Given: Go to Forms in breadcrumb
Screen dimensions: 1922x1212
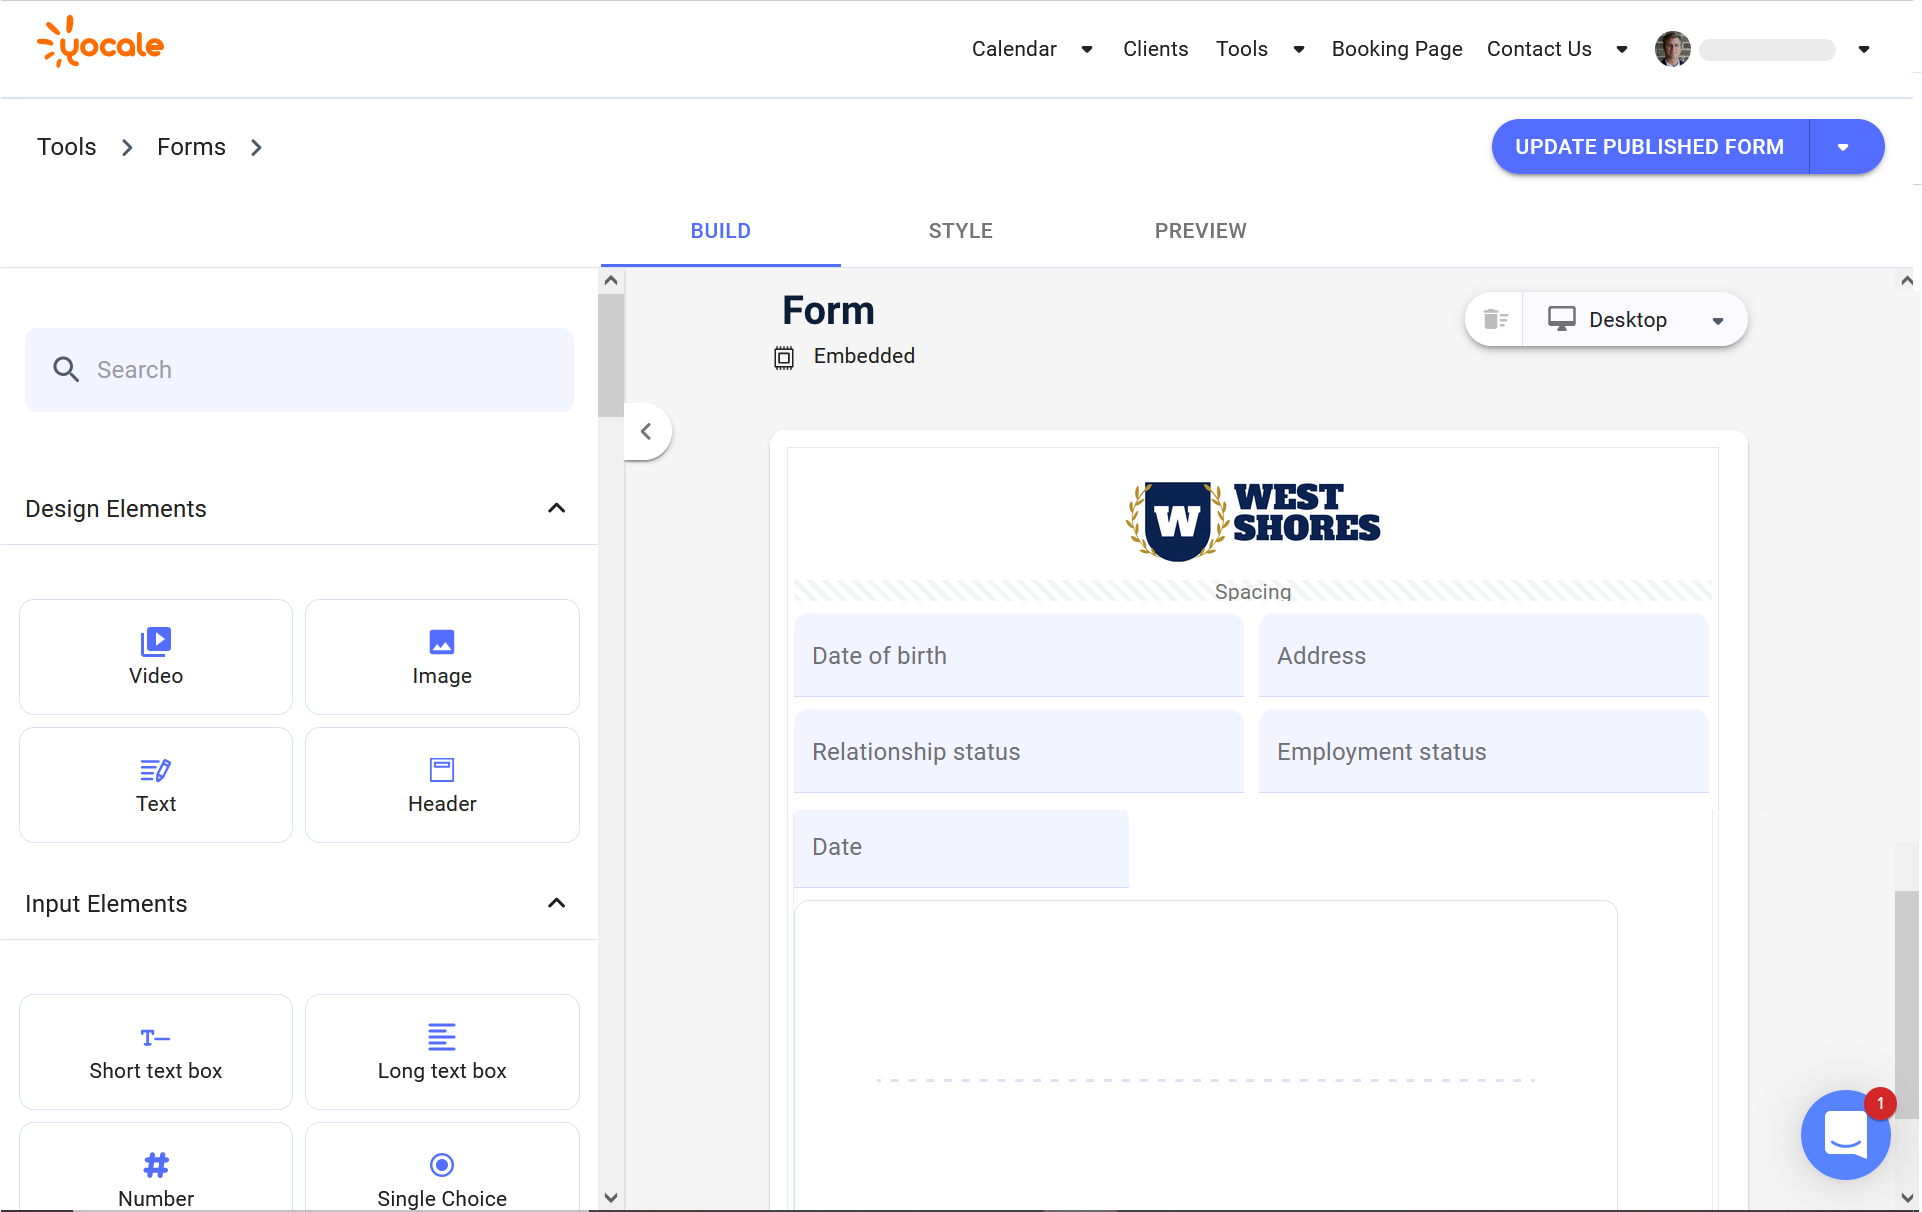Looking at the screenshot, I should [x=191, y=147].
